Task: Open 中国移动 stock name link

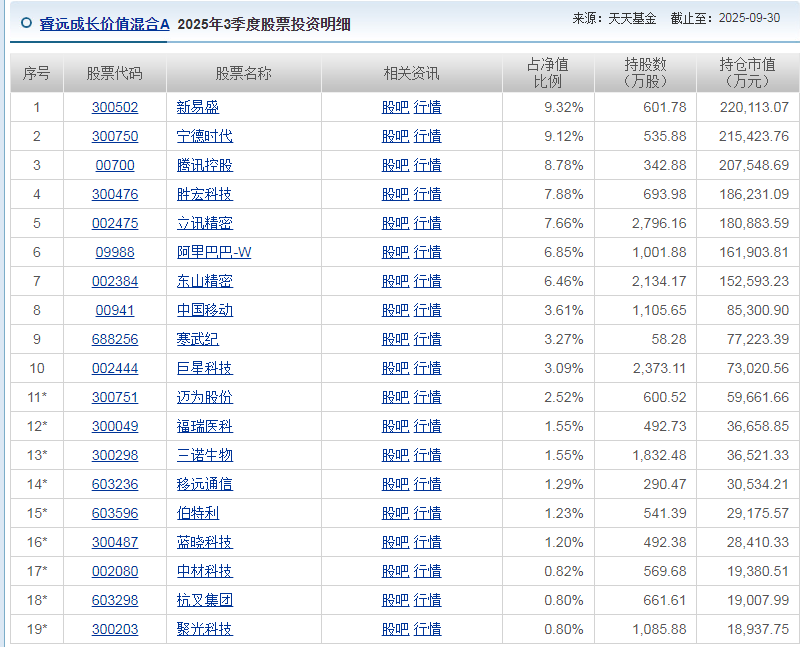Action: [x=204, y=310]
